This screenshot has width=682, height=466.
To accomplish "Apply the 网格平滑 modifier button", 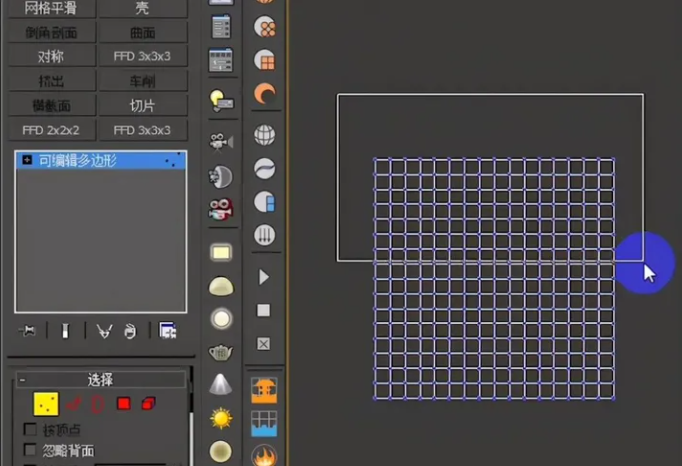I will [52, 8].
